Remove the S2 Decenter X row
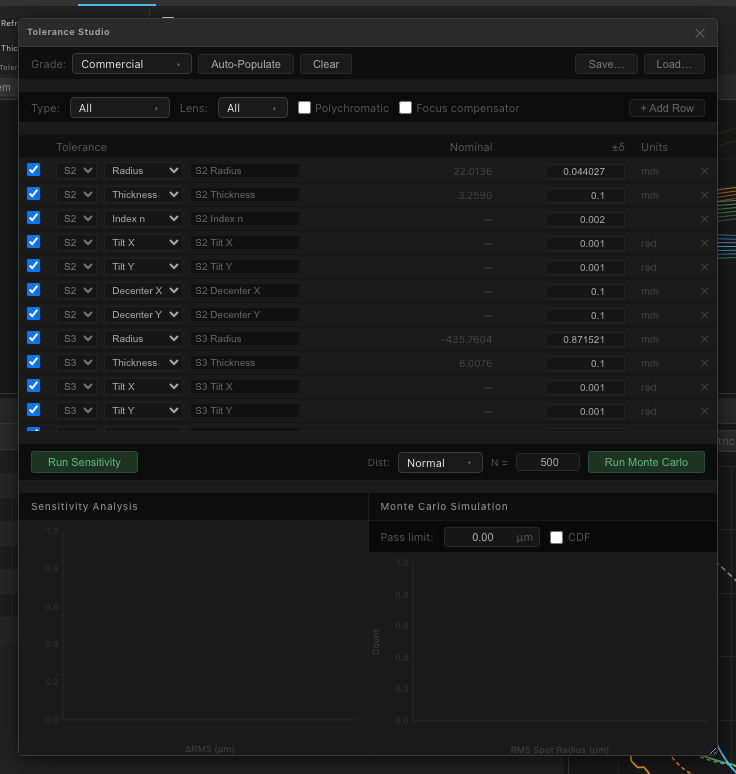The image size is (736, 774). pyautogui.click(x=704, y=291)
